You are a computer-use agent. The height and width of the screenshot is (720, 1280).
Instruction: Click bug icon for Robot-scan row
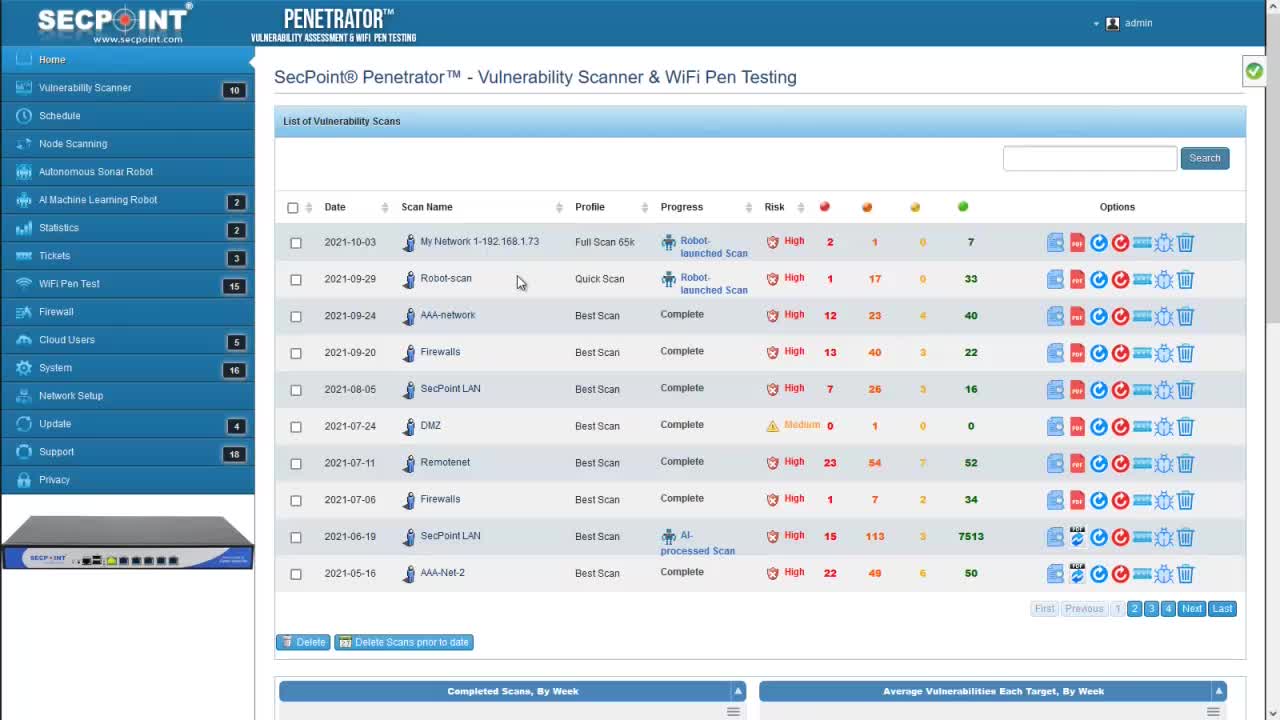(x=1163, y=280)
